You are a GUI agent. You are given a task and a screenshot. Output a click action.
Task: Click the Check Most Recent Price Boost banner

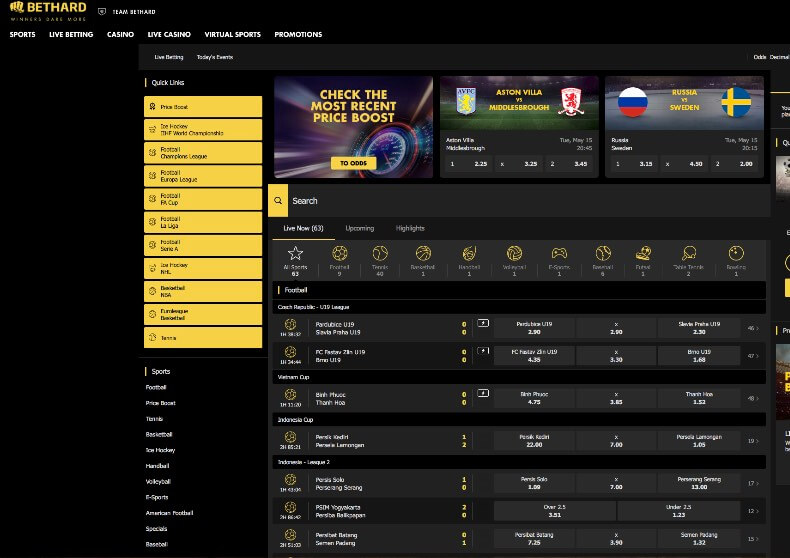354,127
